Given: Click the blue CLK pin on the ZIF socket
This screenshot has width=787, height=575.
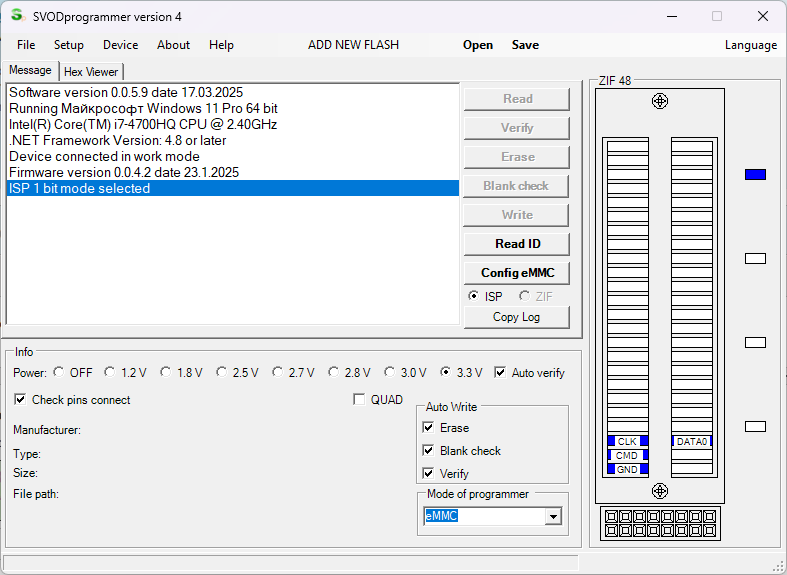Looking at the screenshot, I should coord(627,442).
